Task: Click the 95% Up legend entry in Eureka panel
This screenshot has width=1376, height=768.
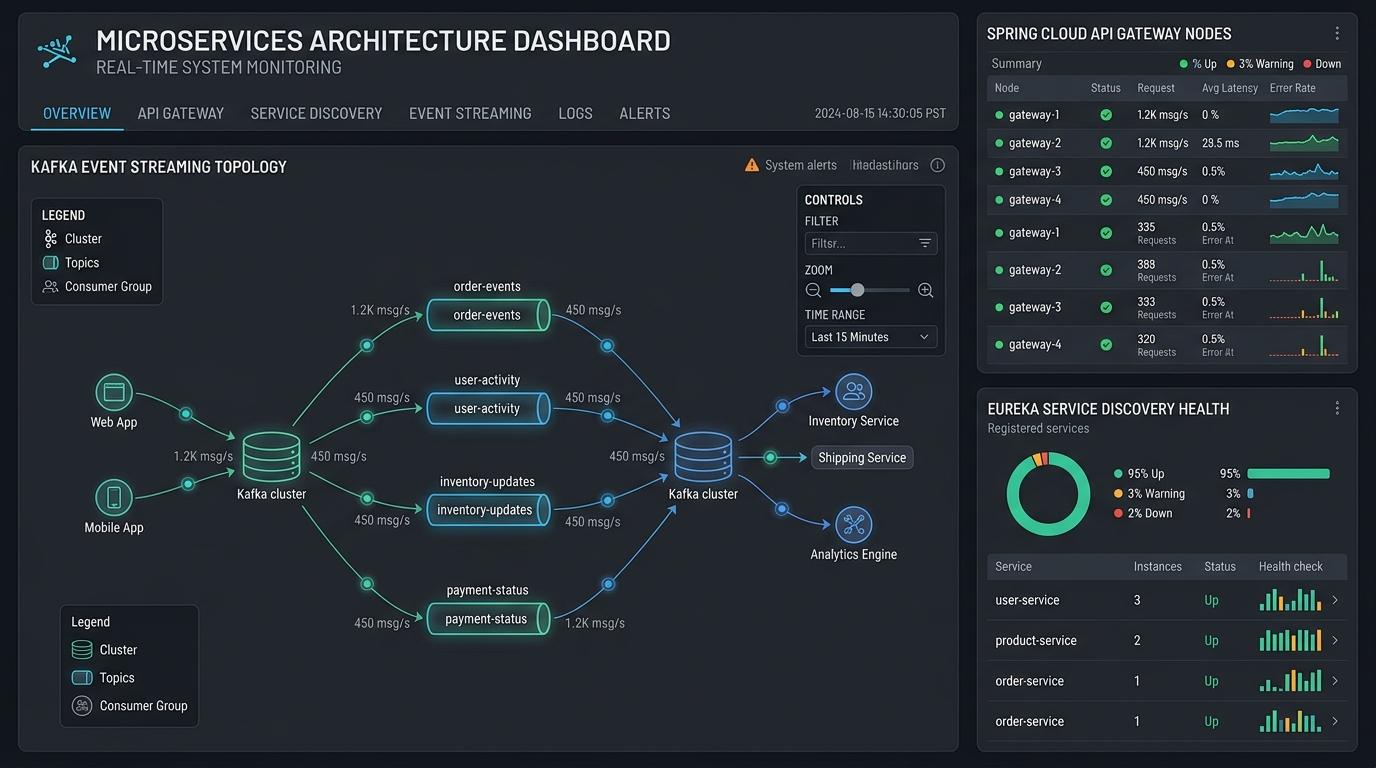Action: pyautogui.click(x=1139, y=473)
